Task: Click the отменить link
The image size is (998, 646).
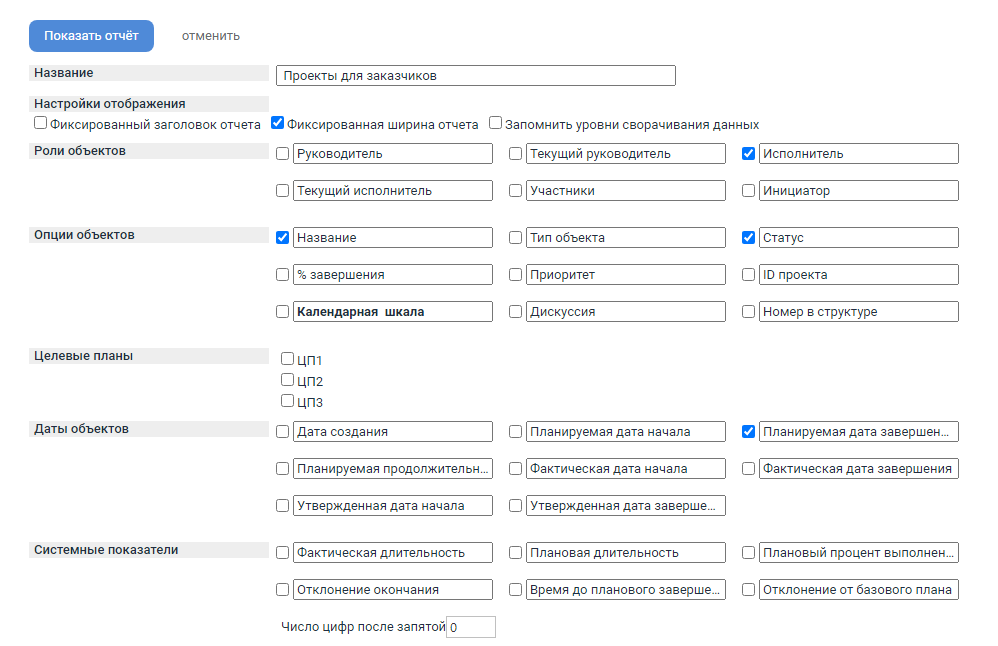Action: 210,36
